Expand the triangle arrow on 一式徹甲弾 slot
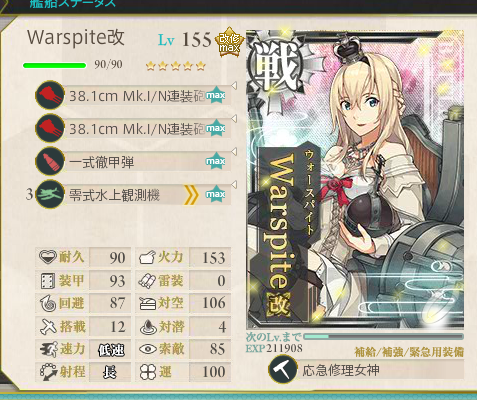Screen dimensions: 477x409 click(x=234, y=152)
